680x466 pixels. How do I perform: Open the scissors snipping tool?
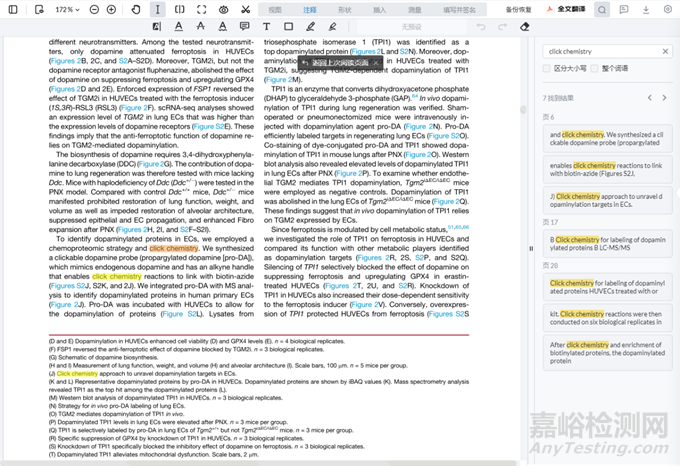245,9
